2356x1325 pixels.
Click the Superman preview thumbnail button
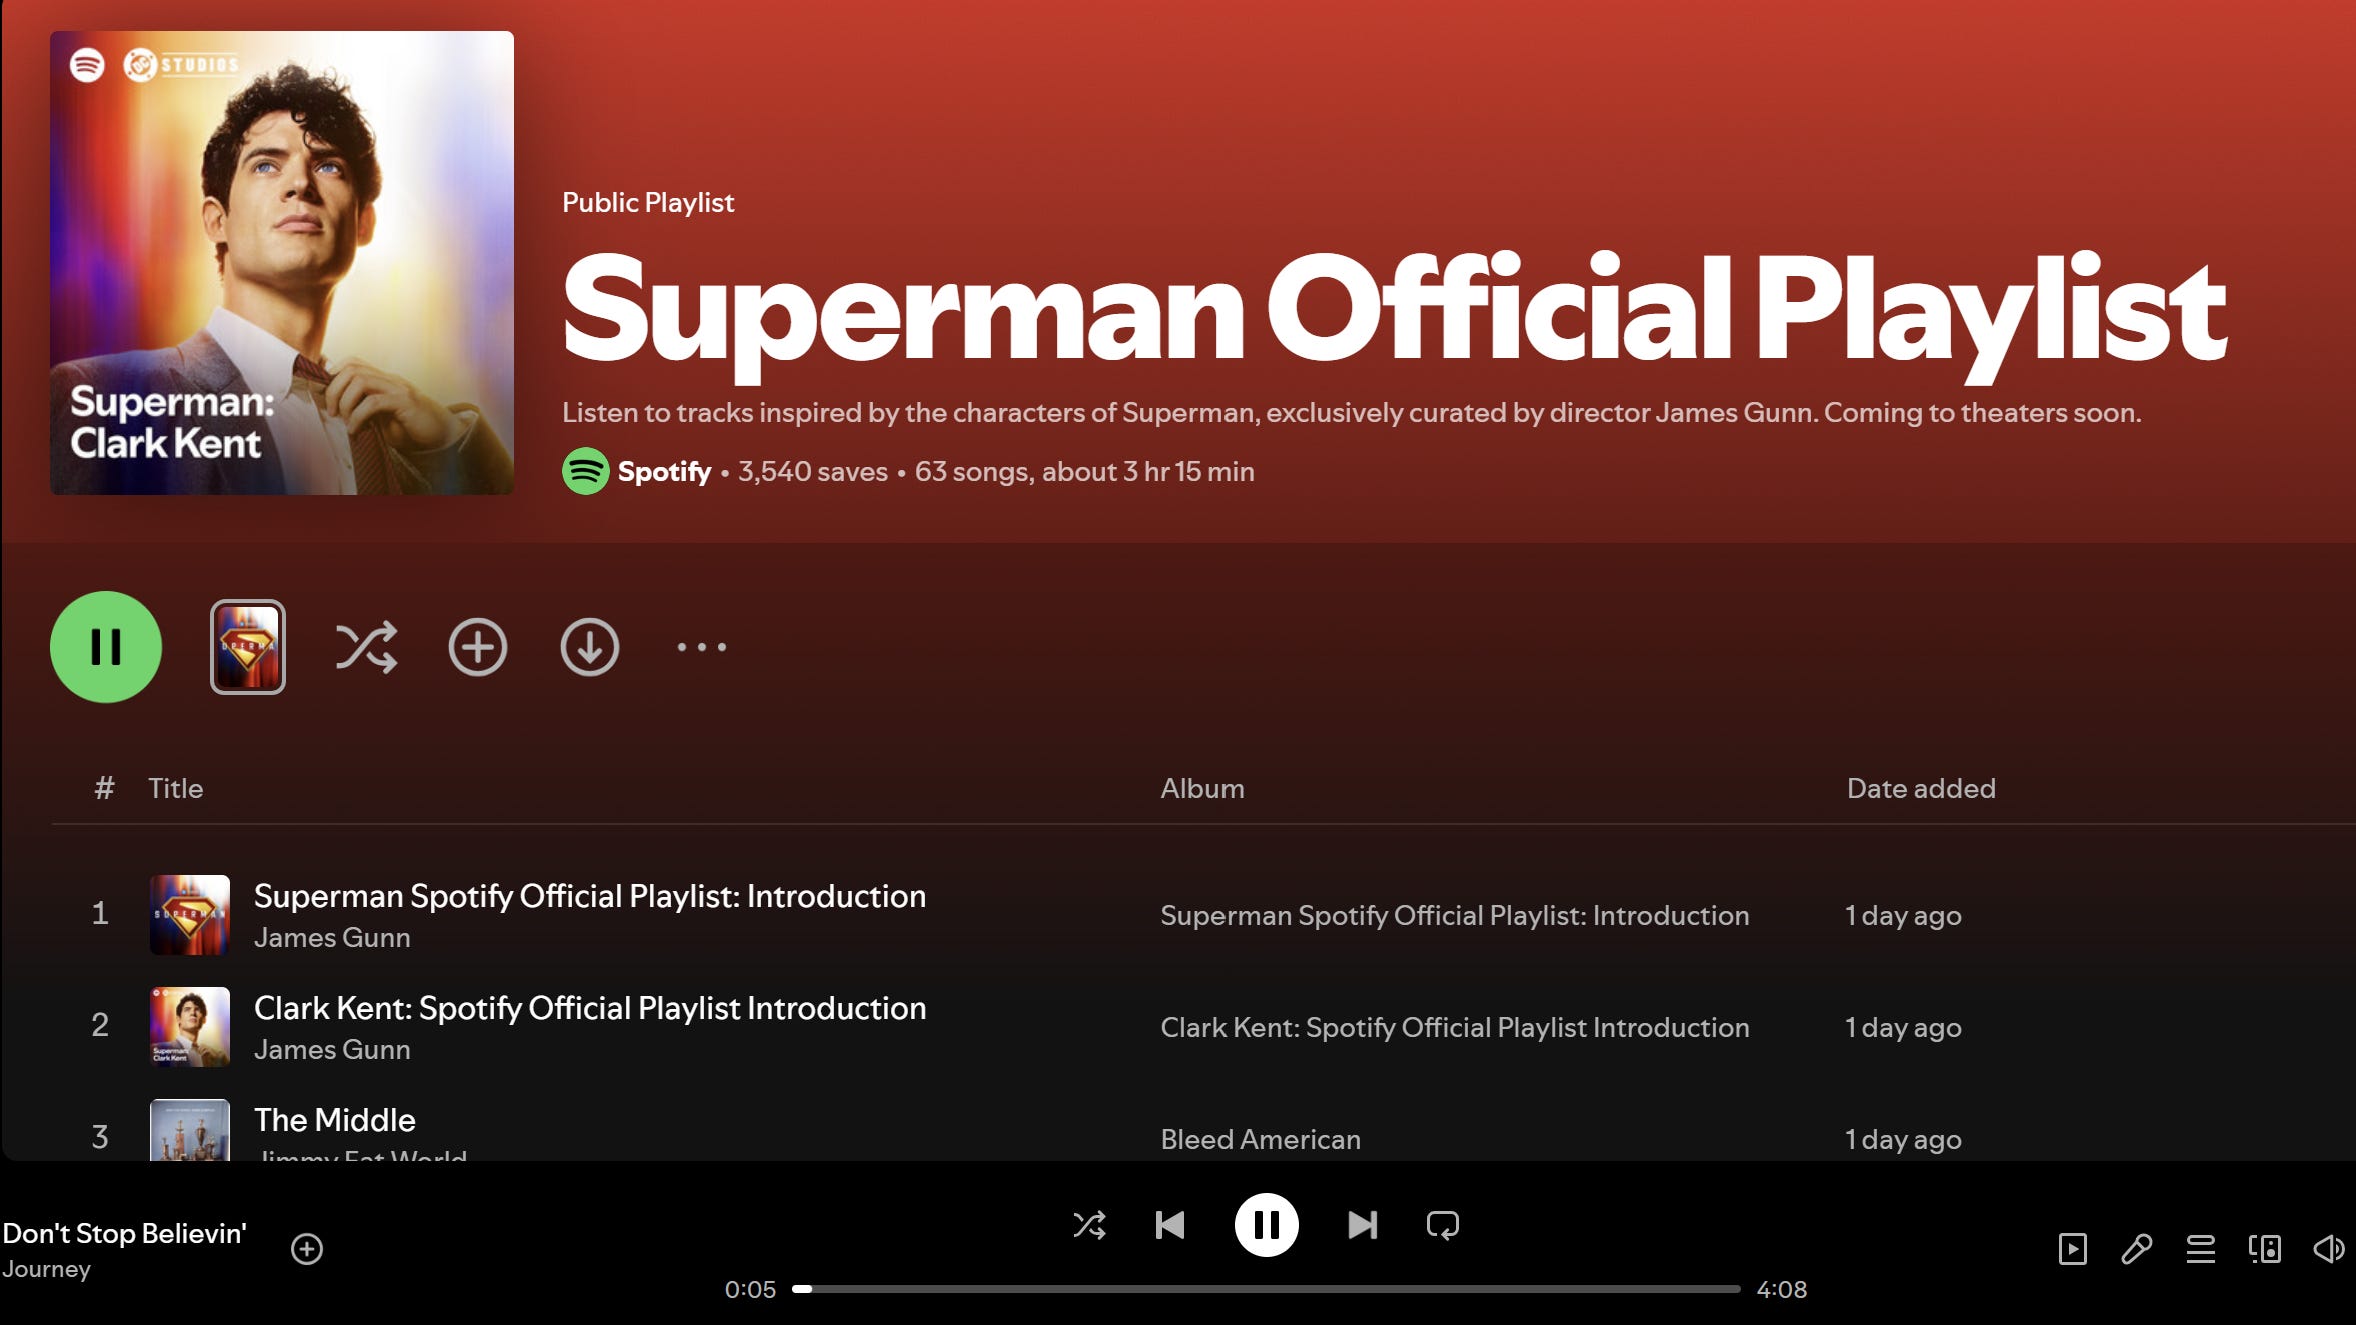pos(248,647)
